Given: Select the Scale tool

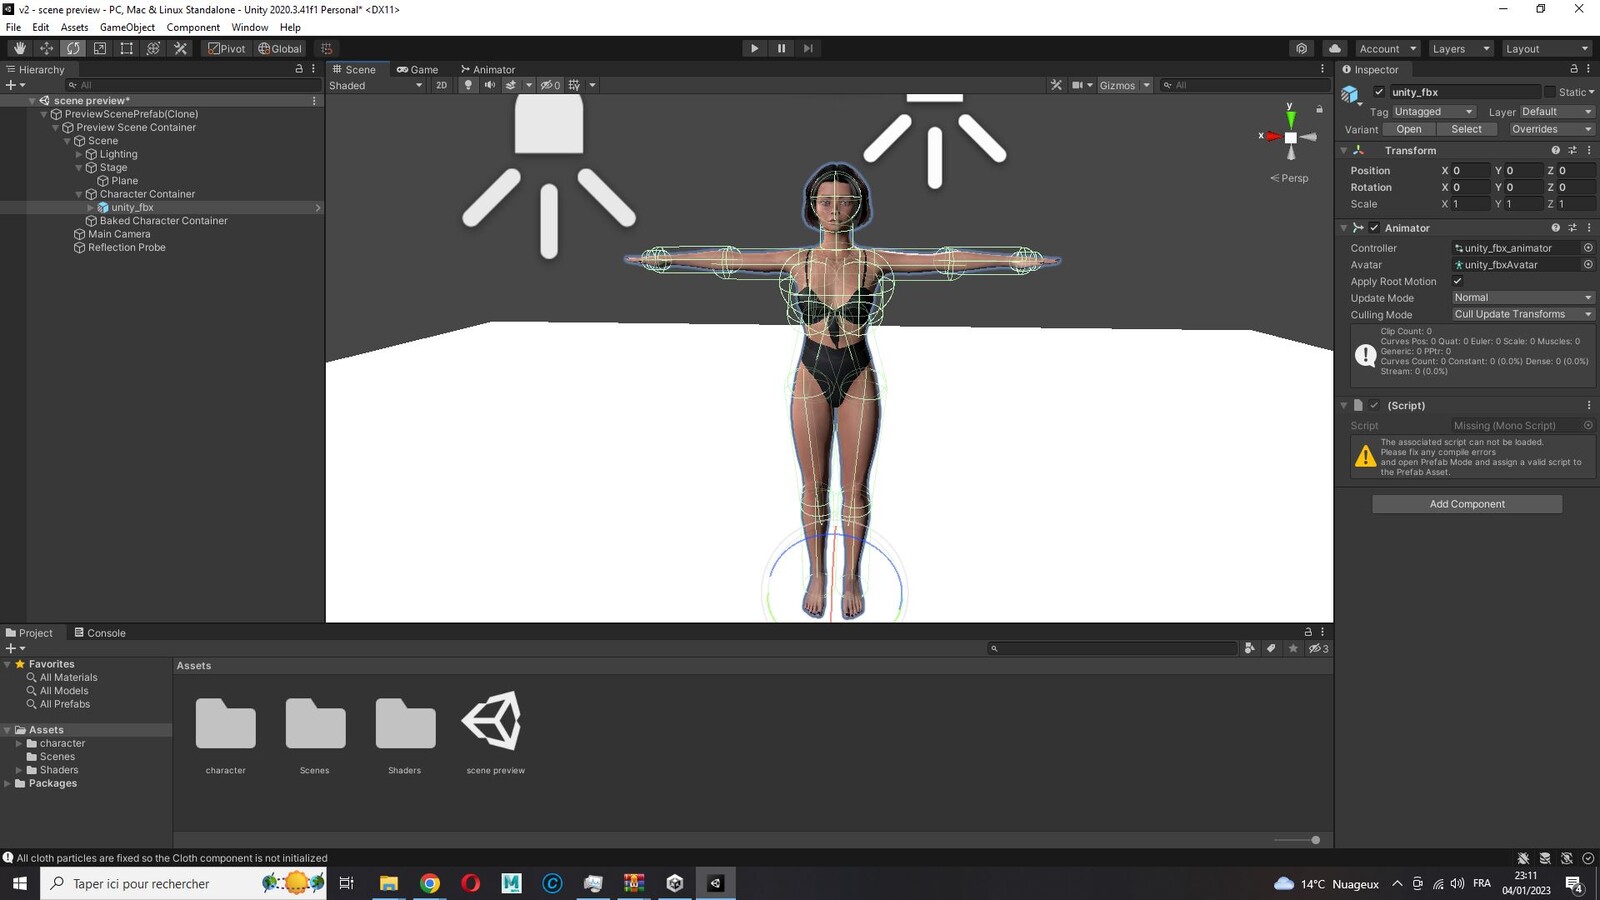Looking at the screenshot, I should click(100, 48).
